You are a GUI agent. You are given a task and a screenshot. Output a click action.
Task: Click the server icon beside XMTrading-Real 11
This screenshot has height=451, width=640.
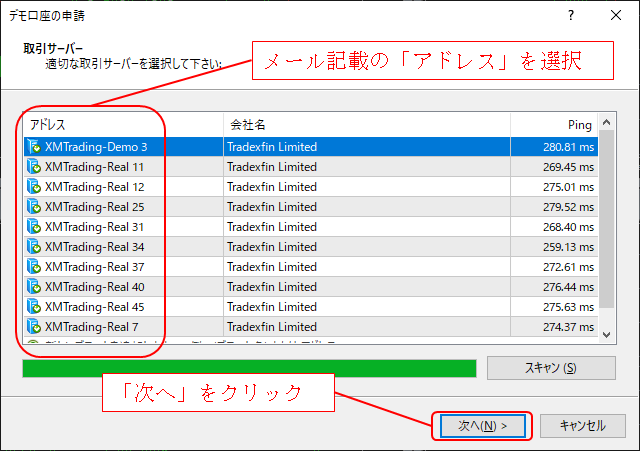tap(33, 167)
